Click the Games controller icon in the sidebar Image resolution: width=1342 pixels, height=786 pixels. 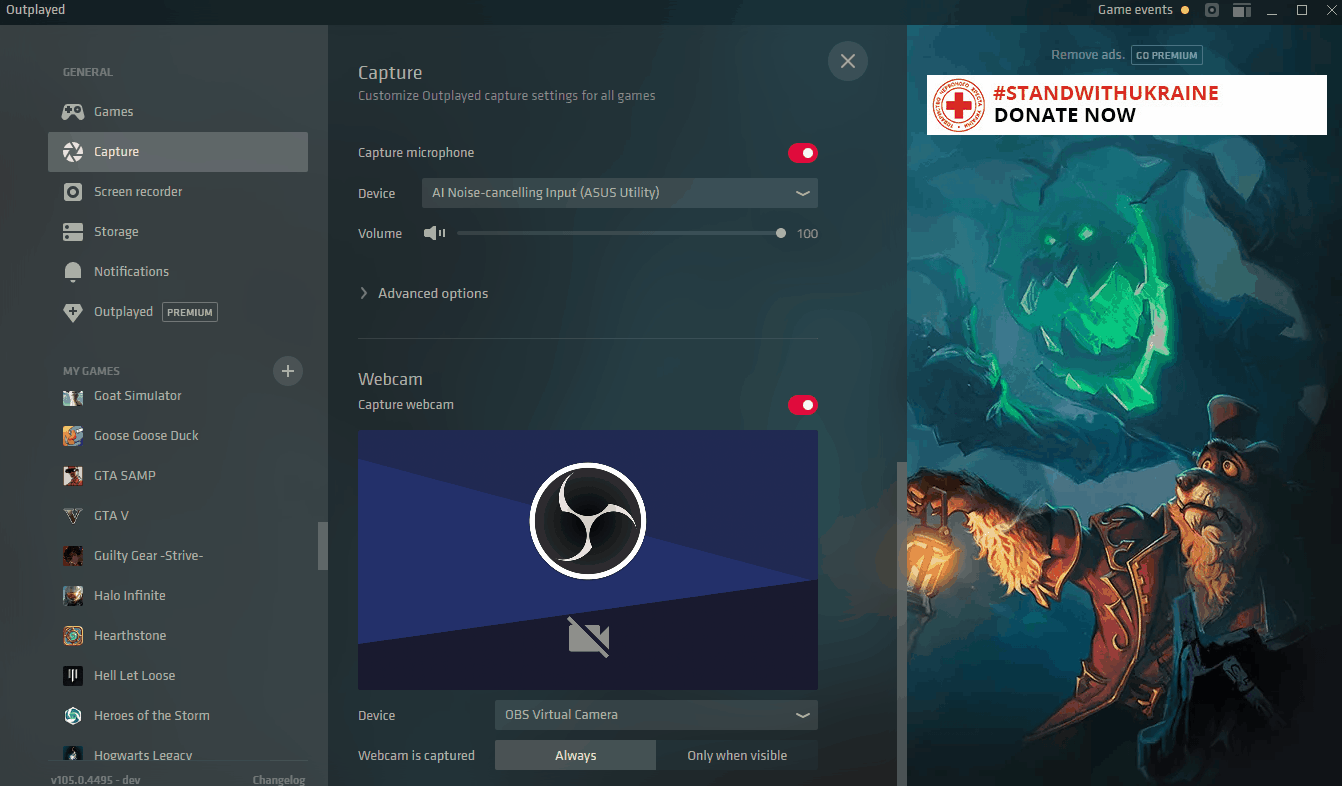coord(73,112)
